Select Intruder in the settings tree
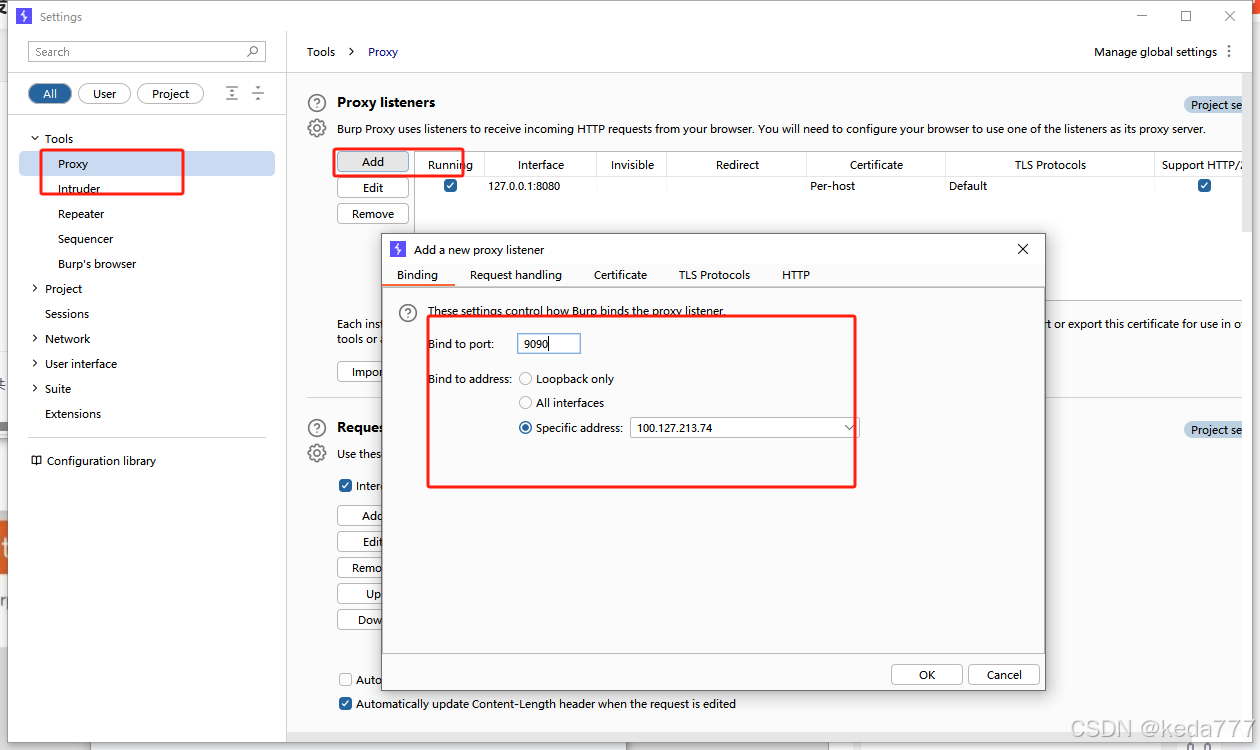Screen dimensions: 1260x750 click(x=79, y=189)
